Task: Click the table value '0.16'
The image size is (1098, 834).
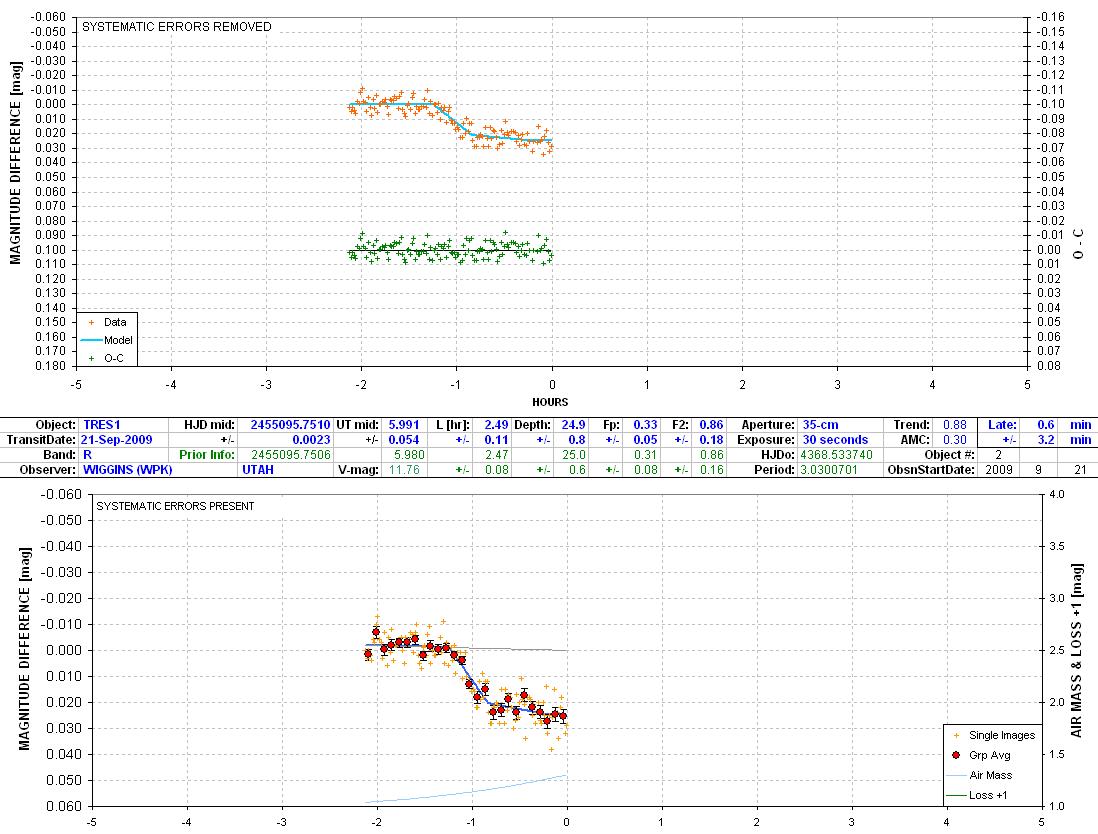Action: click(711, 469)
